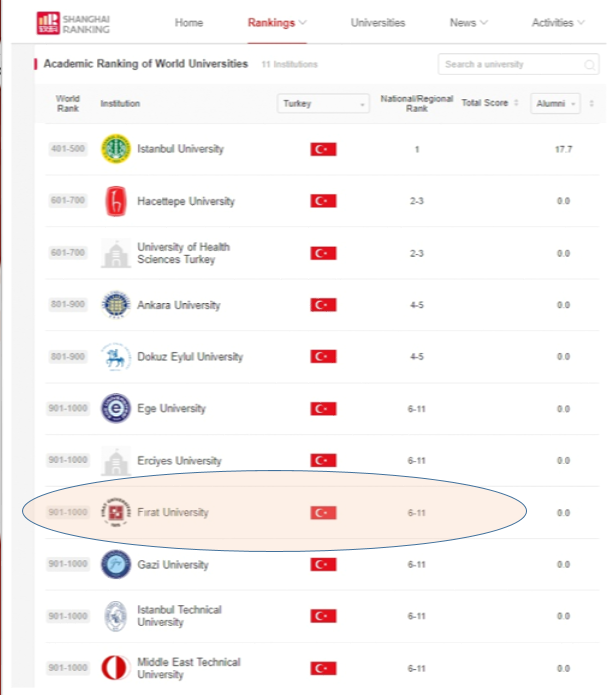
Task: Click the Firat University logo
Action: (x=116, y=512)
